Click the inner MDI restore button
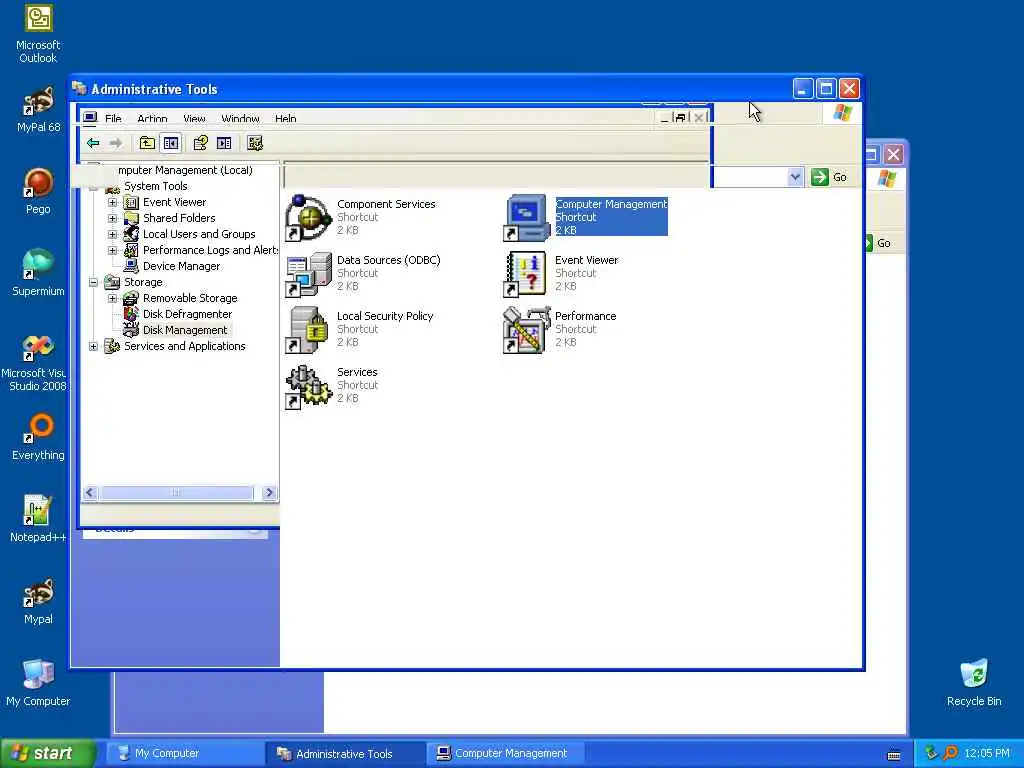The height and width of the screenshot is (768, 1024). pyautogui.click(x=680, y=118)
